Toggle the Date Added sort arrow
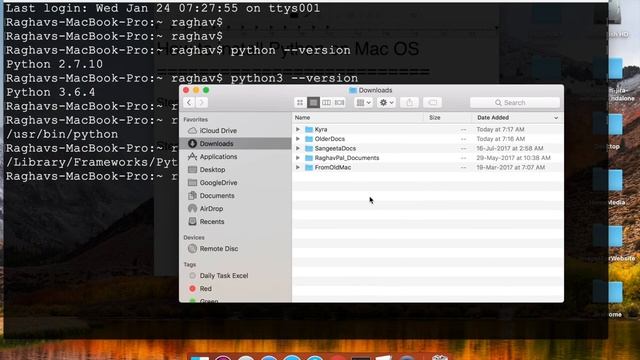The width and height of the screenshot is (640, 360). click(x=556, y=118)
